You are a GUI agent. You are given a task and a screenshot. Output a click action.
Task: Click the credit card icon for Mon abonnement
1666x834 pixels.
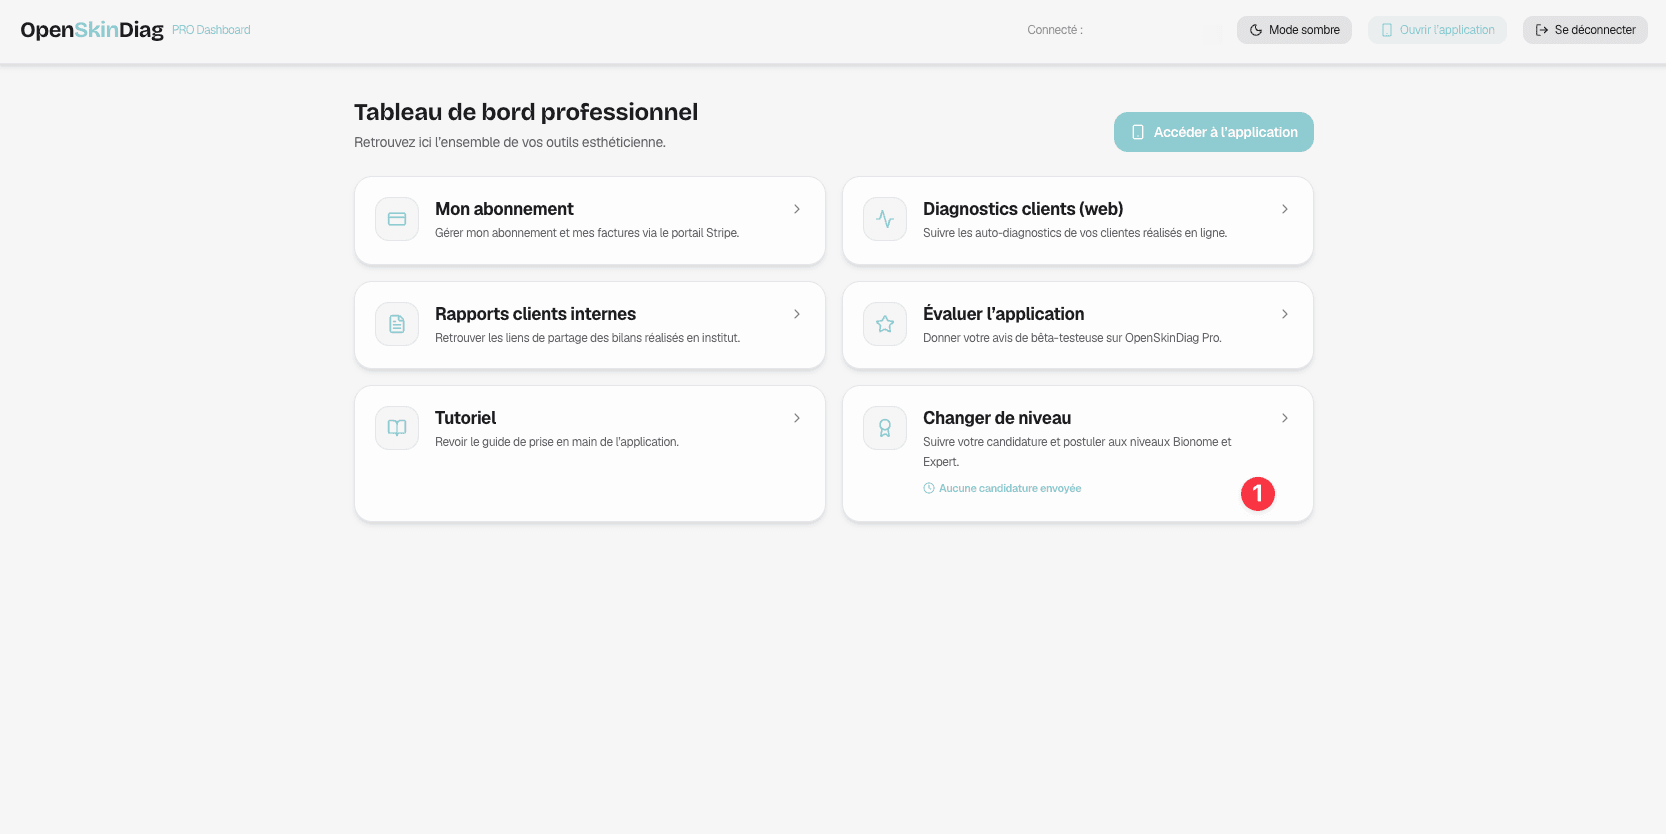[x=397, y=219]
